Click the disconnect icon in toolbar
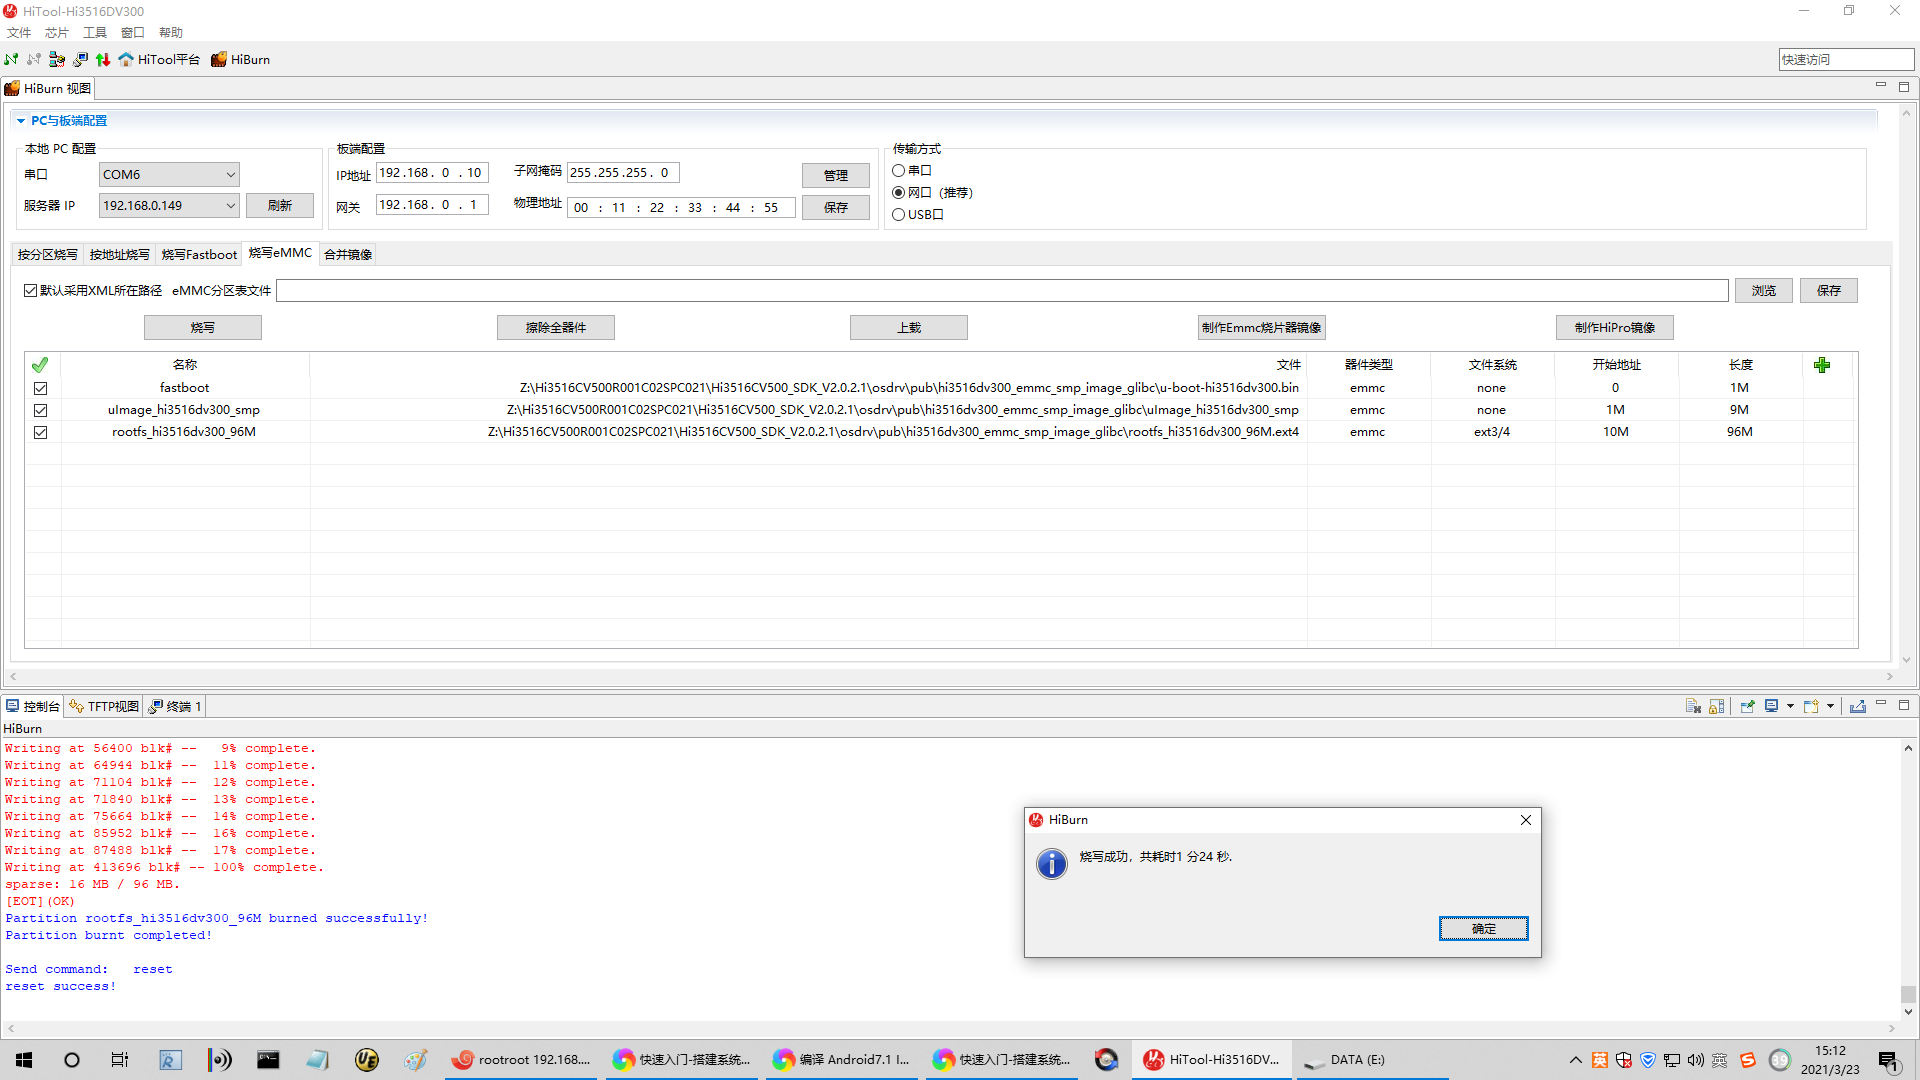Screen dimensions: 1920x1080 [32, 59]
